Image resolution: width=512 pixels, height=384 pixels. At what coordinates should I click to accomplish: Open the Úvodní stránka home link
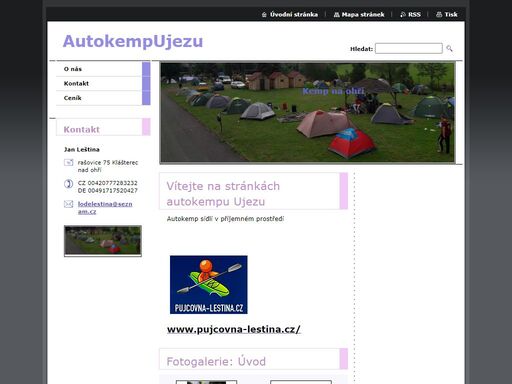(294, 15)
